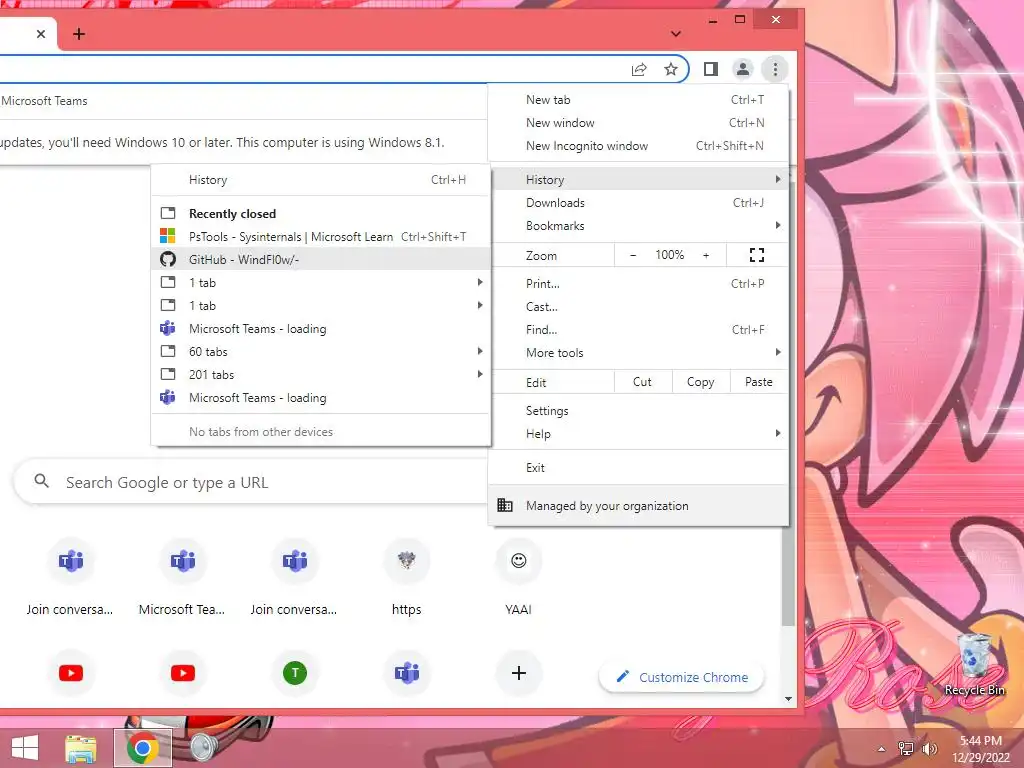
Task: Click the Copy button
Action: tap(700, 382)
